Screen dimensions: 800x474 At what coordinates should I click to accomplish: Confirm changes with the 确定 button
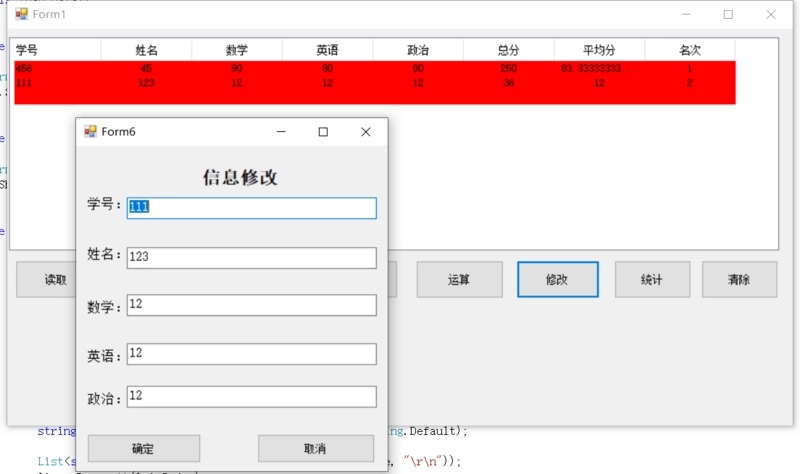pyautogui.click(x=144, y=448)
